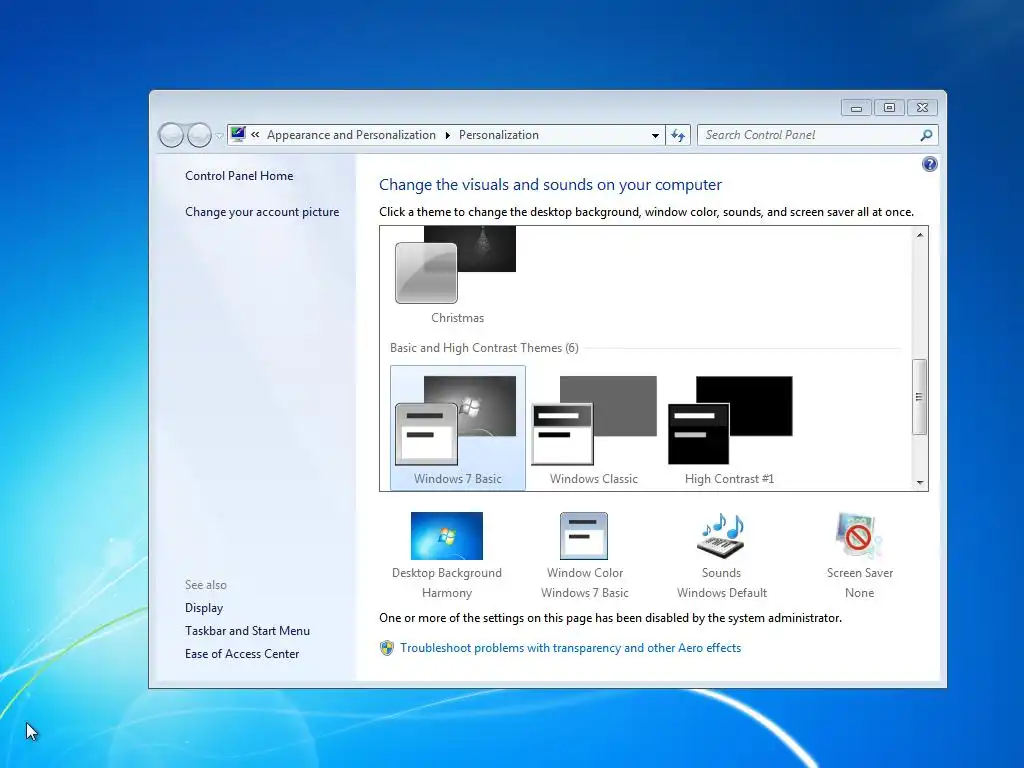
Task: Minimize the Personalization window
Action: [856, 108]
